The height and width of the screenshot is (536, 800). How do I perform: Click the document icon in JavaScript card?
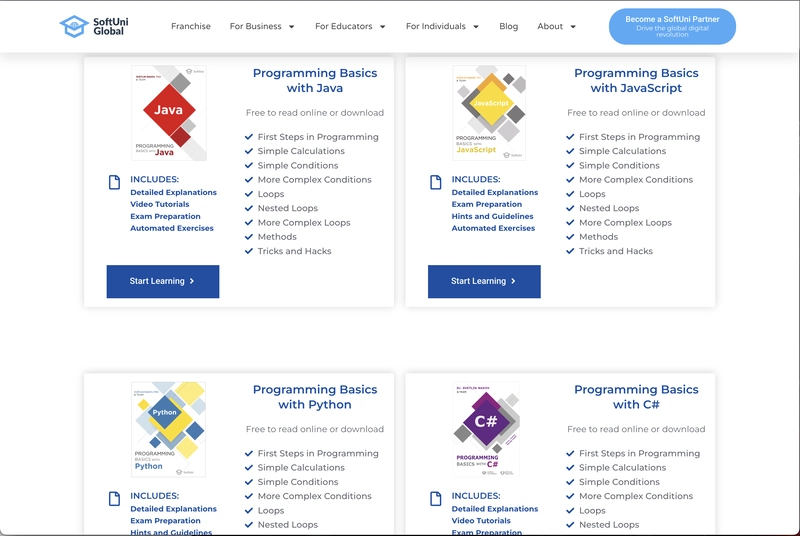[x=436, y=182]
